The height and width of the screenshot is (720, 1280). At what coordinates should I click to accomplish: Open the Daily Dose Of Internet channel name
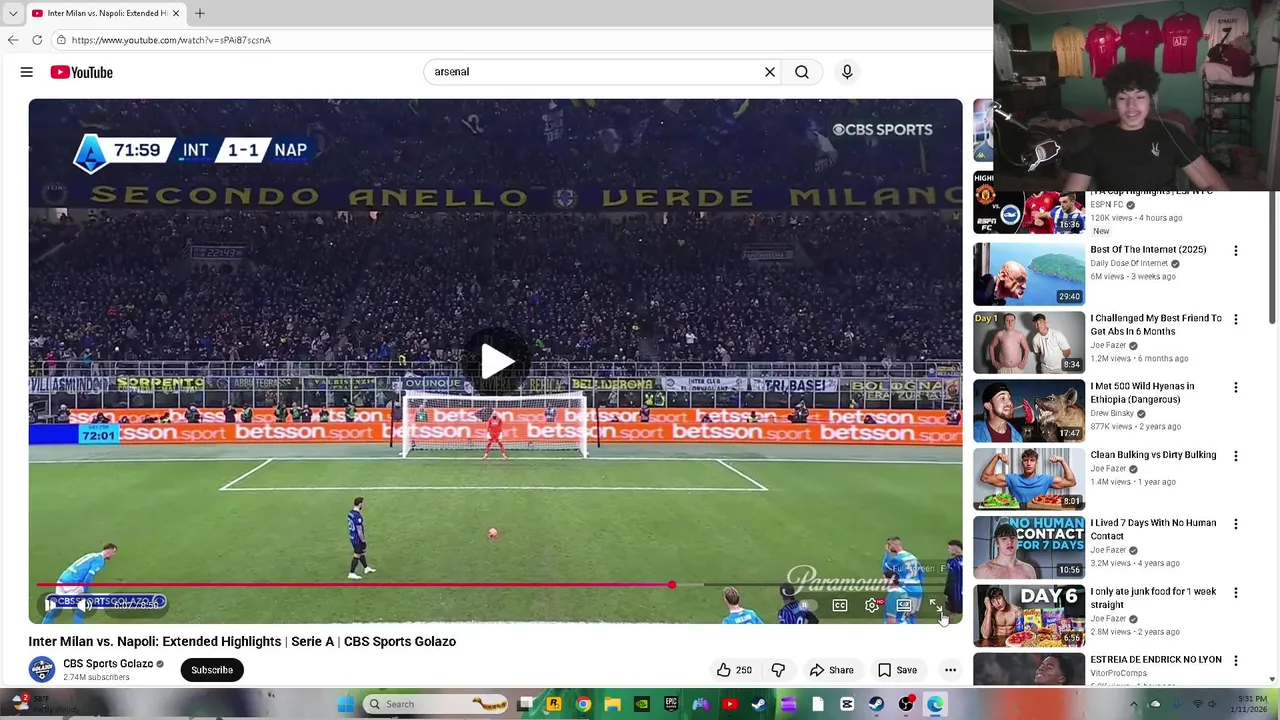1129,263
